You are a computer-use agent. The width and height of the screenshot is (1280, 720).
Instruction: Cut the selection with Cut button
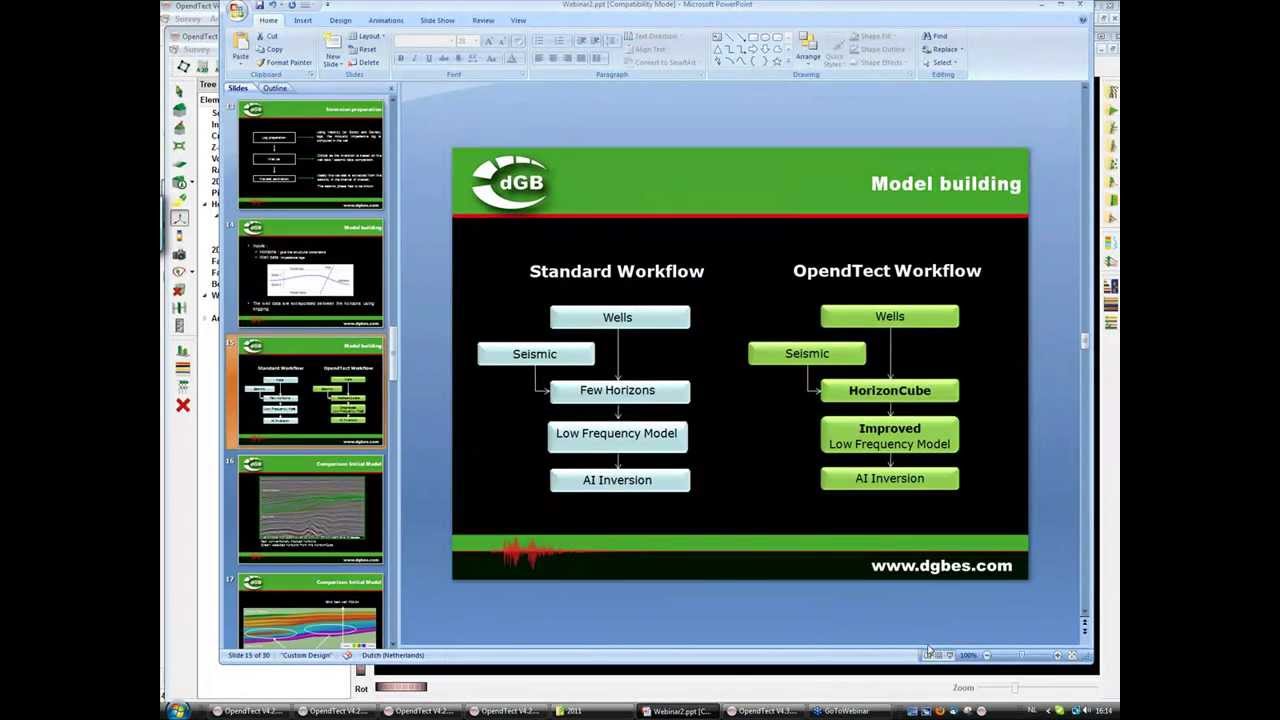click(267, 37)
